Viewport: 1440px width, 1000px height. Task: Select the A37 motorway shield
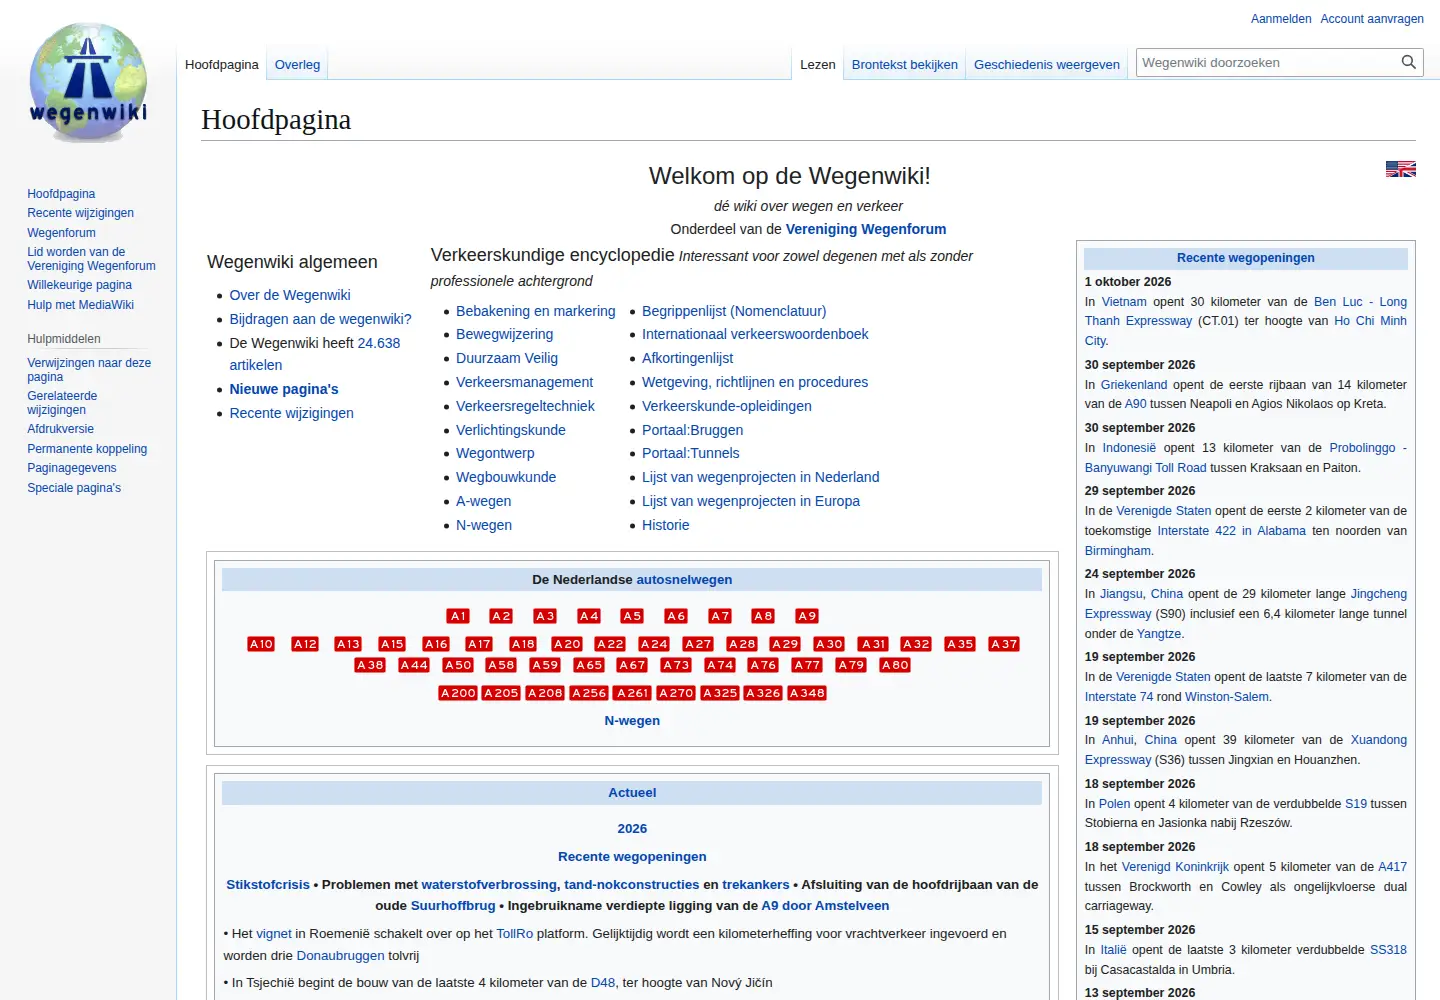point(1004,644)
